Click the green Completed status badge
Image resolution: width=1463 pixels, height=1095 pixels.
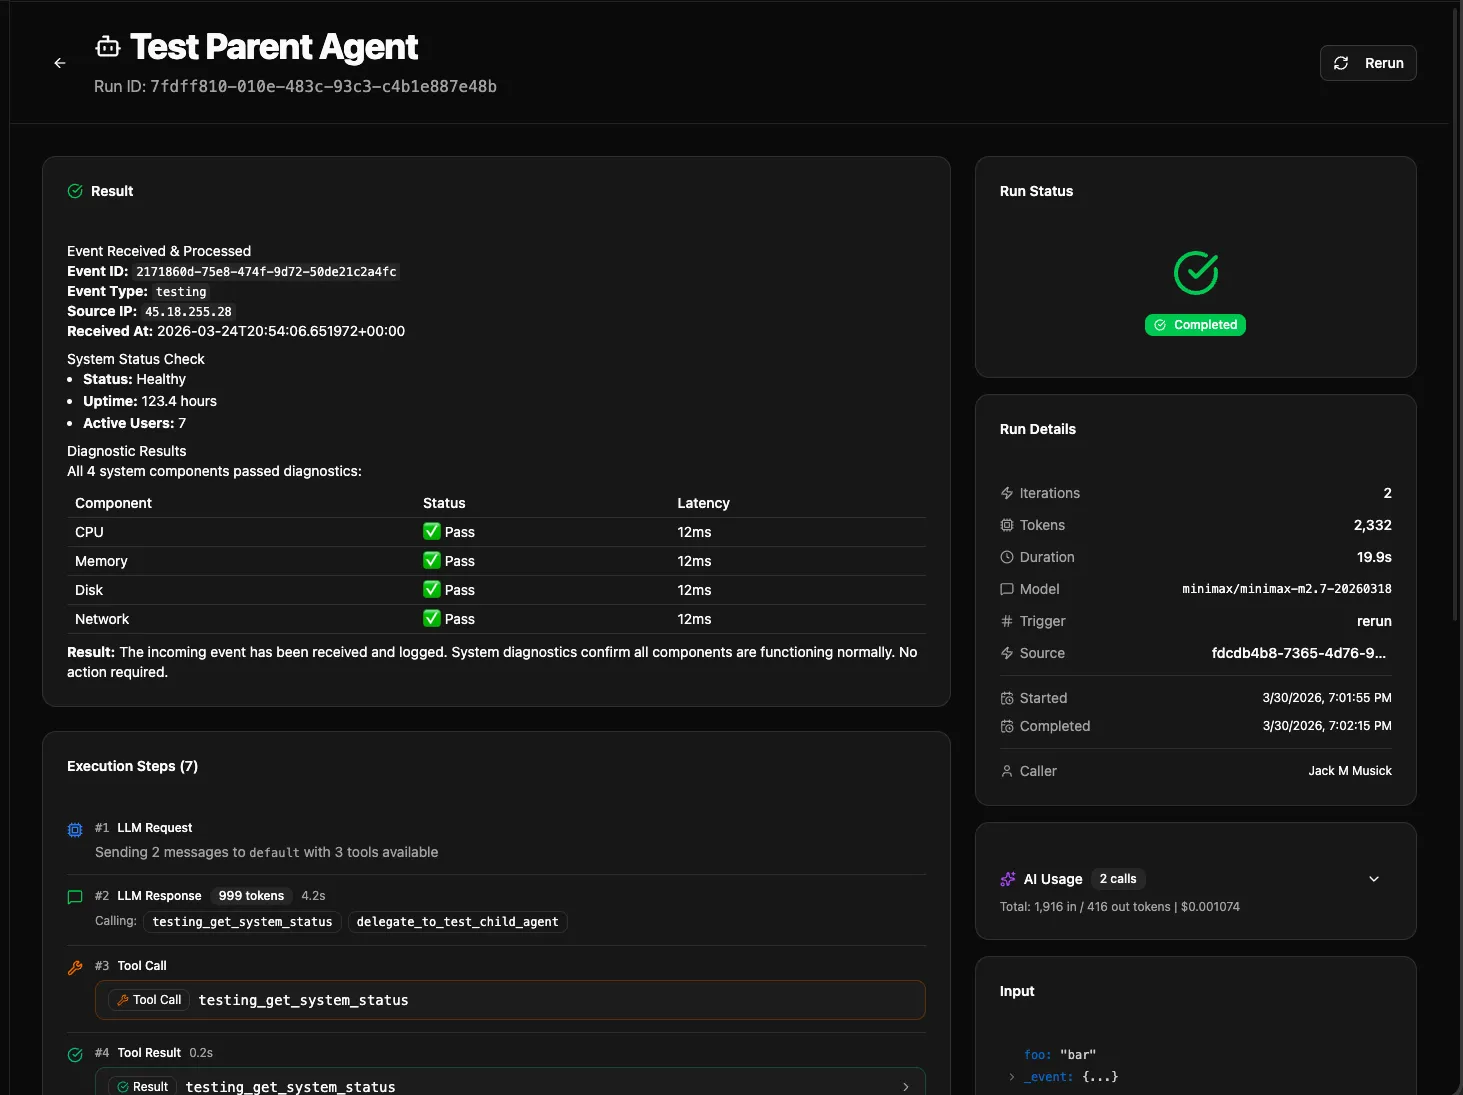tap(1195, 325)
